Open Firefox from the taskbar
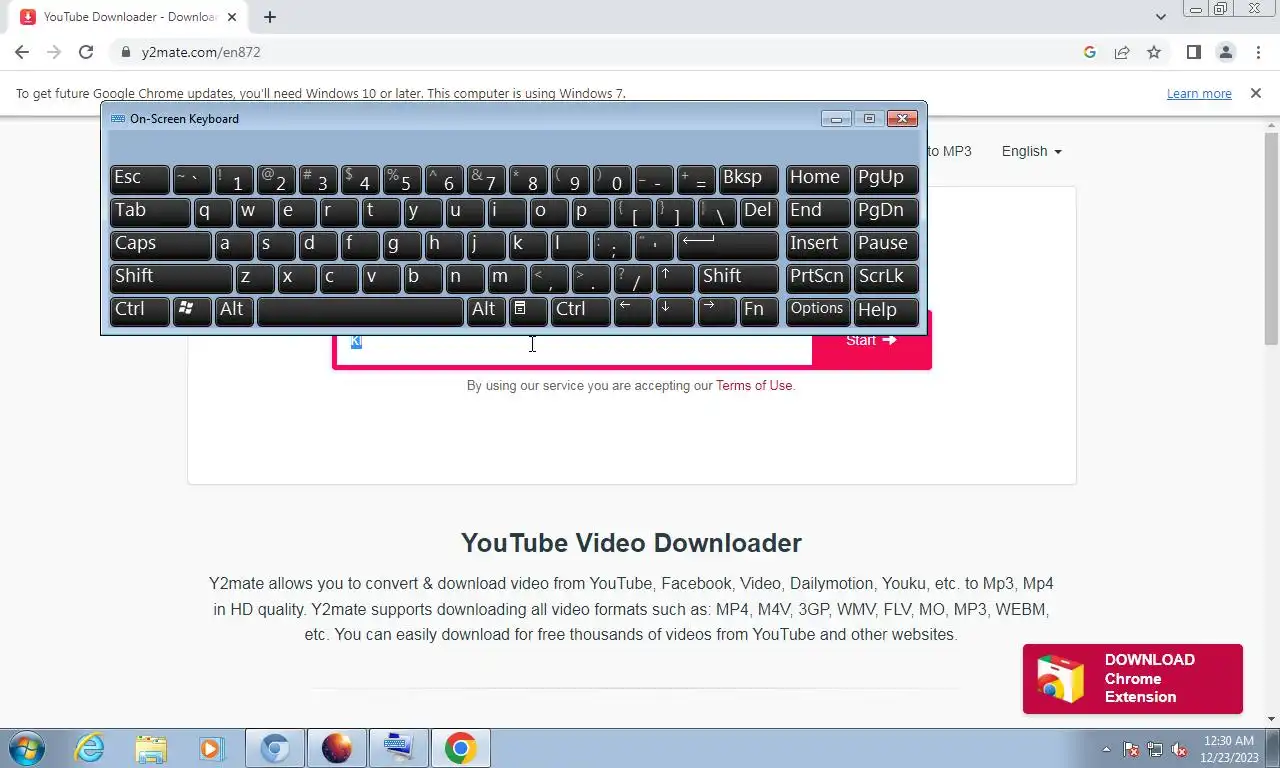The image size is (1280, 768). pyautogui.click(x=337, y=748)
